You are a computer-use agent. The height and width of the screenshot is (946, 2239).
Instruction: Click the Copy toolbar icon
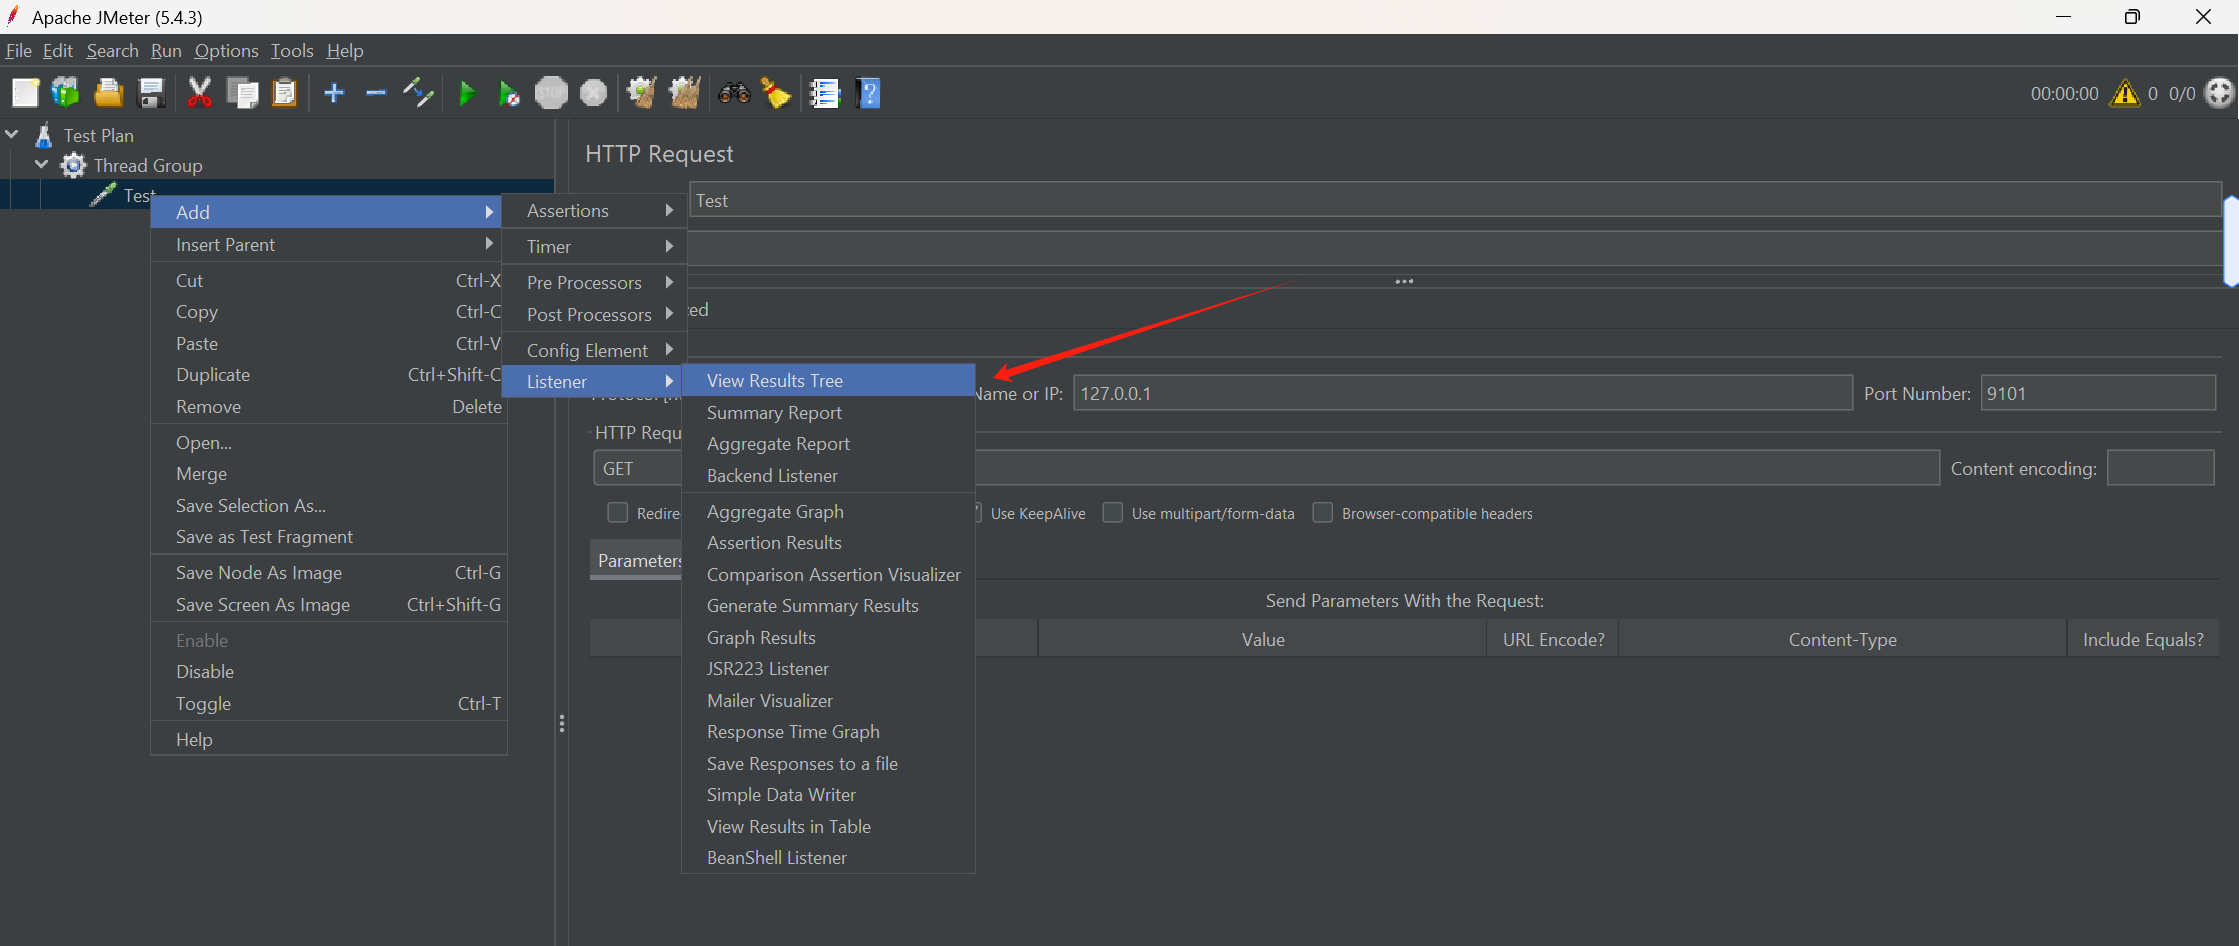(x=242, y=93)
